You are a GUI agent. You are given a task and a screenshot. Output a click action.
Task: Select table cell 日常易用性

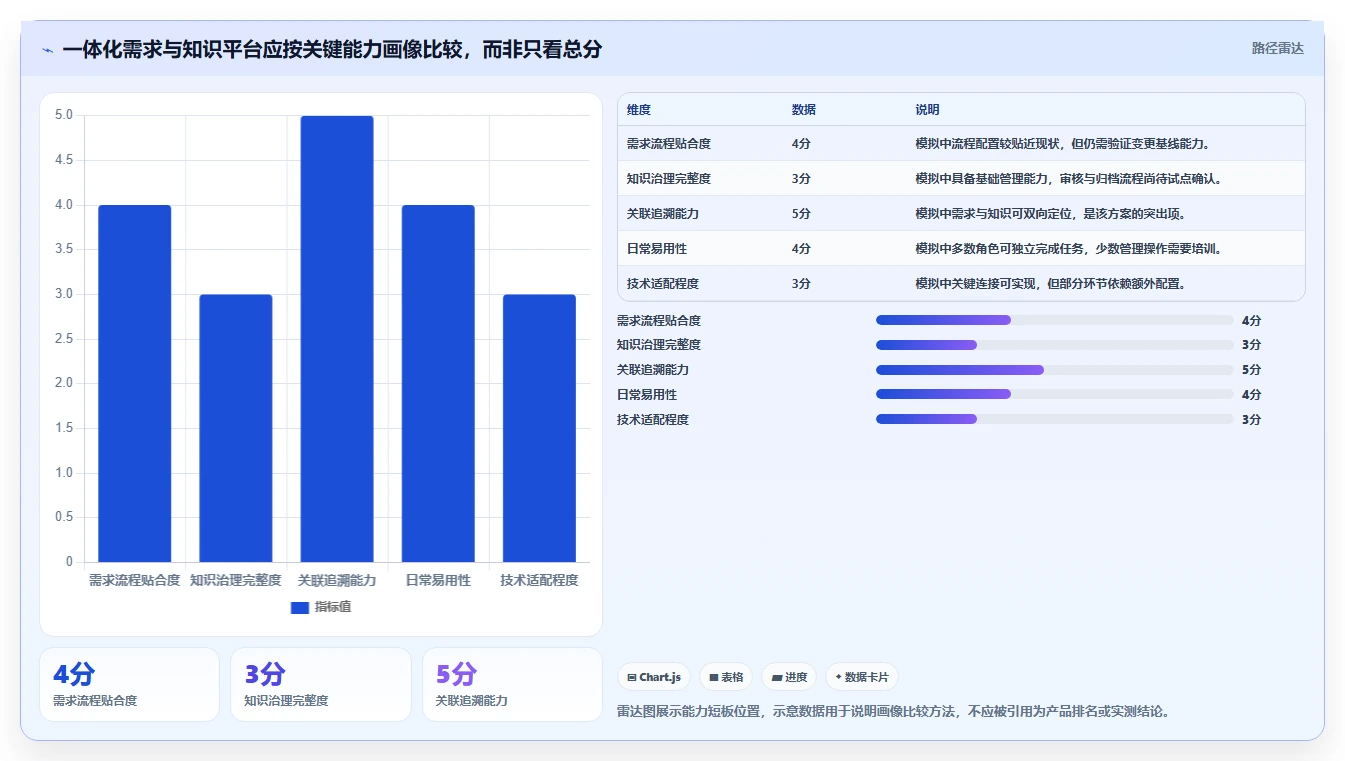tap(657, 249)
